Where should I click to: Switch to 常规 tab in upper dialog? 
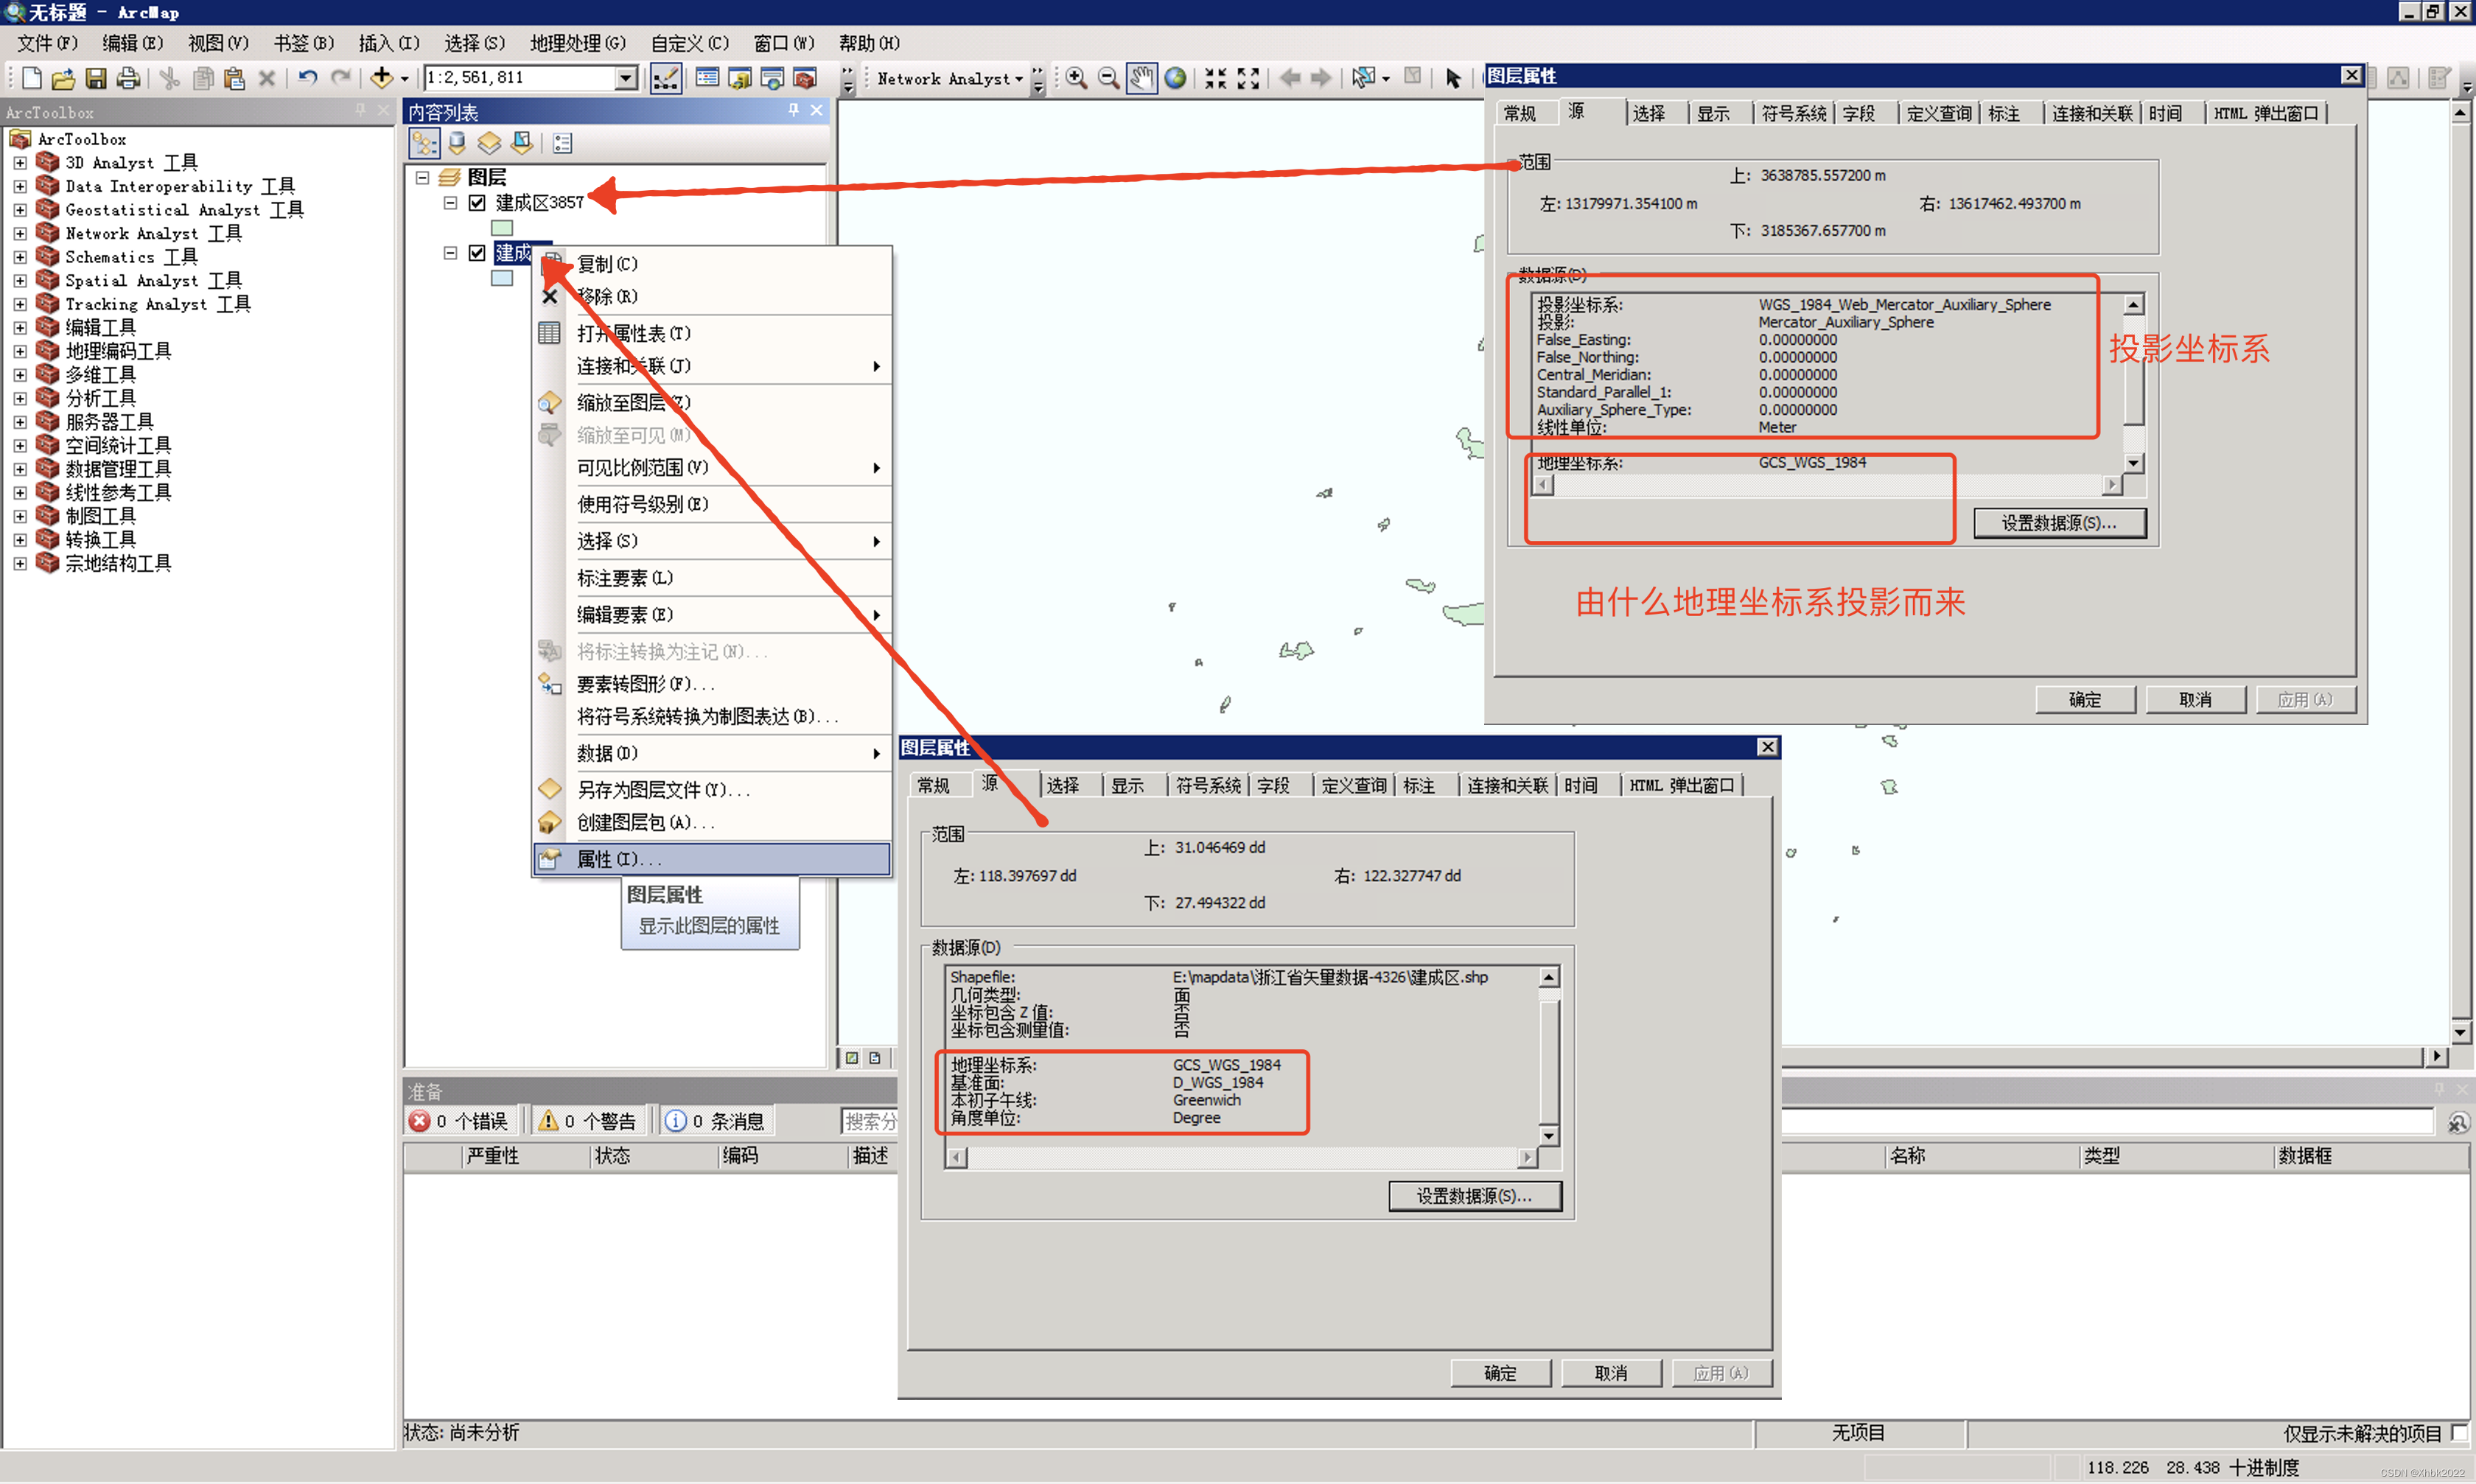(1520, 114)
